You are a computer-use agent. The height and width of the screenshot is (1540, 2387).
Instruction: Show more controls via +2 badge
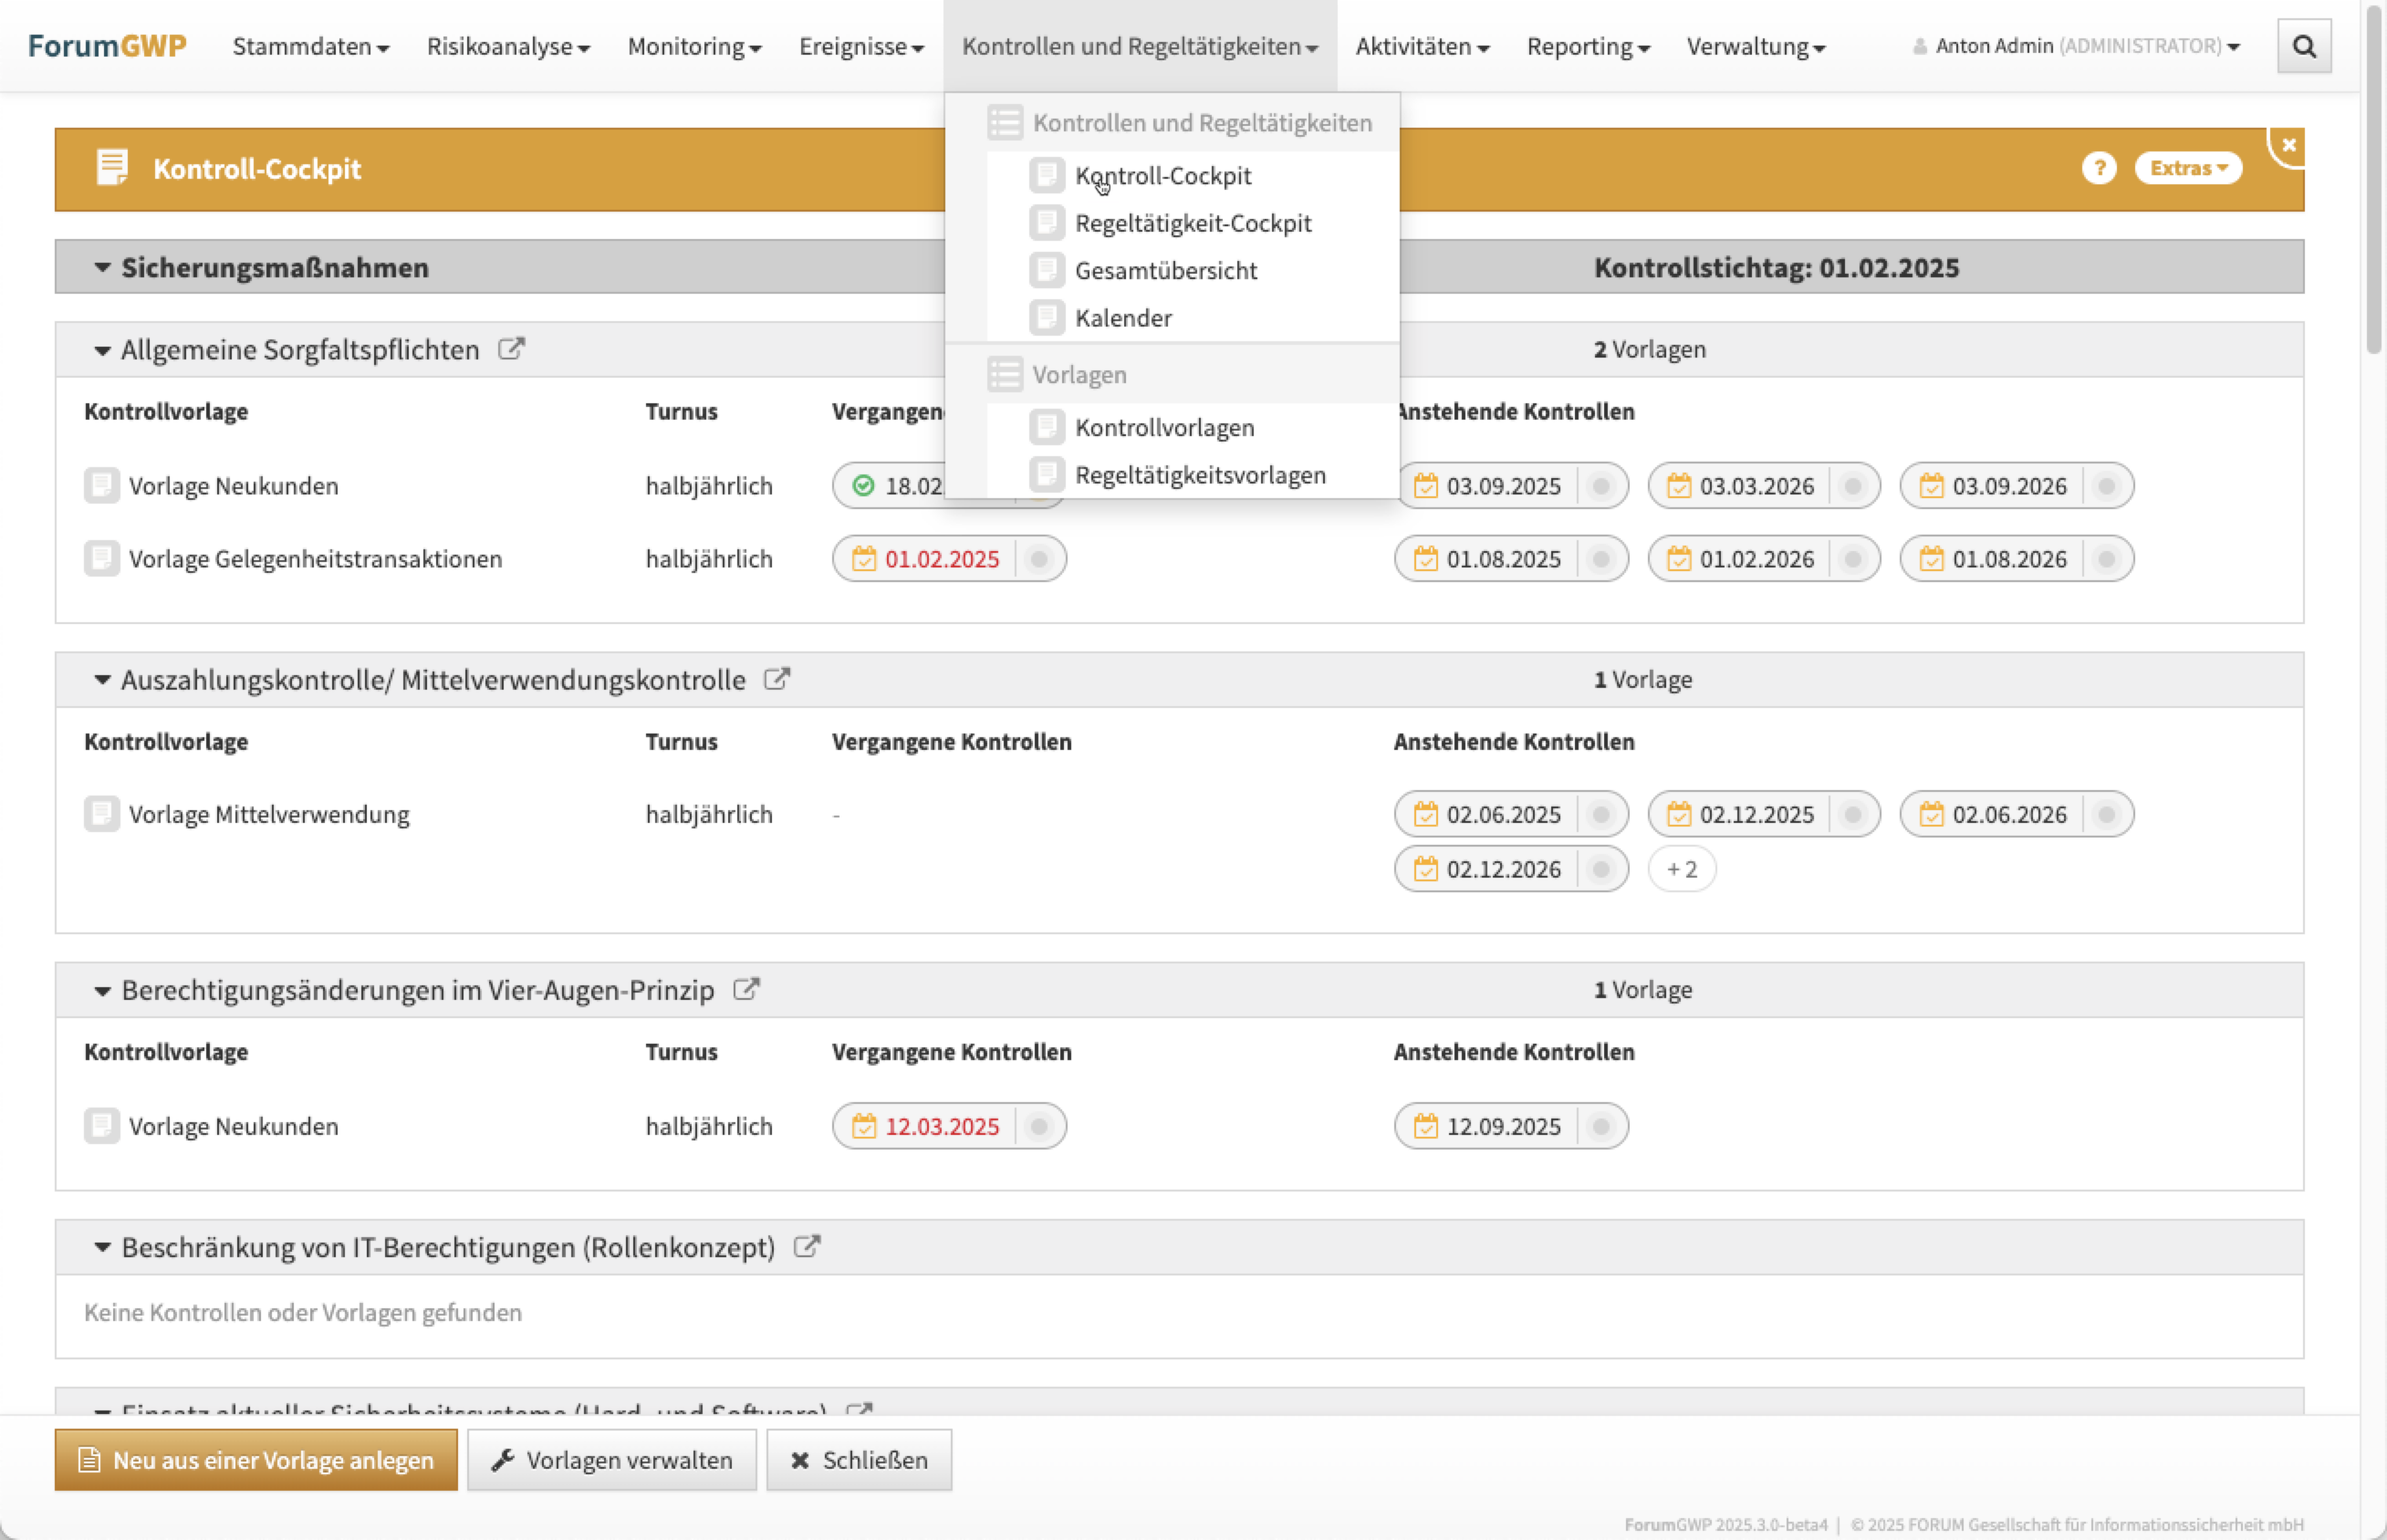[x=1681, y=869]
